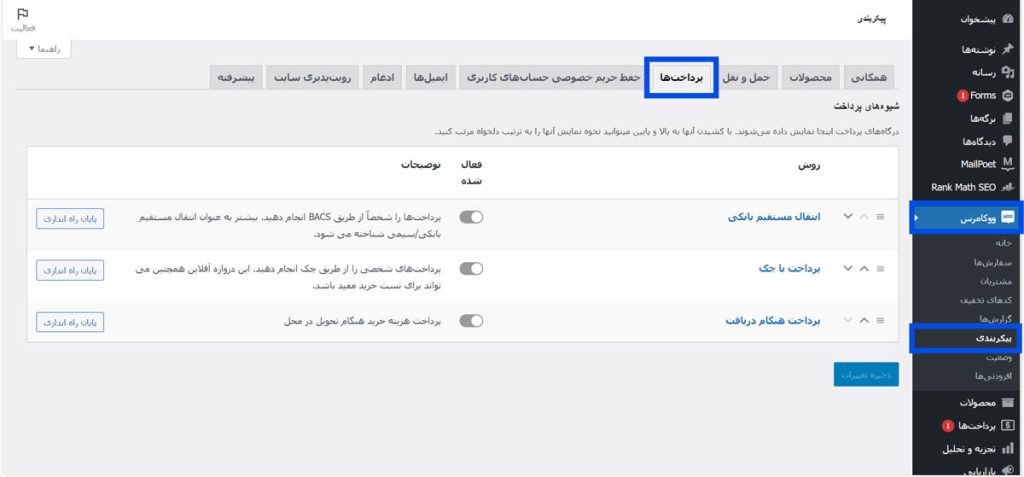Image resolution: width=1024 pixels, height=477 pixels.
Task: Click the sidebar Payments (پرداخت‌ها) dollar icon
Action: [x=1007, y=426]
